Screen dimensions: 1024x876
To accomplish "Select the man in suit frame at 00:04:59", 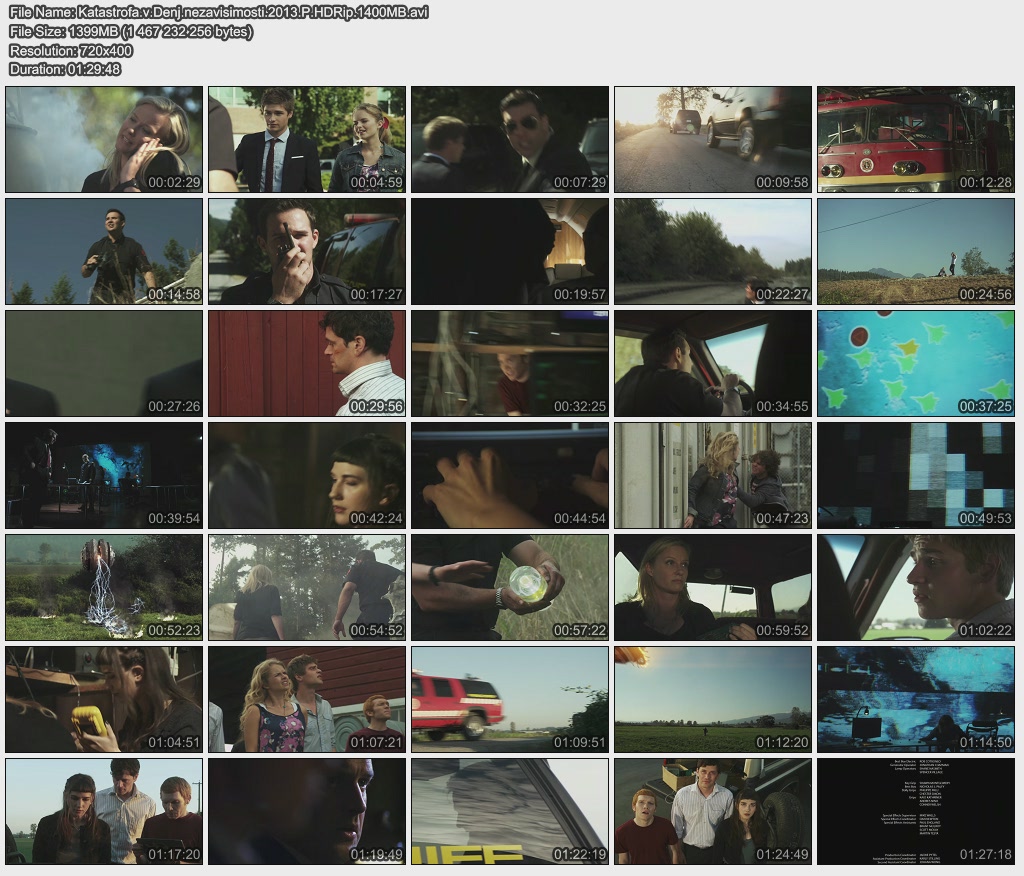I will (307, 139).
